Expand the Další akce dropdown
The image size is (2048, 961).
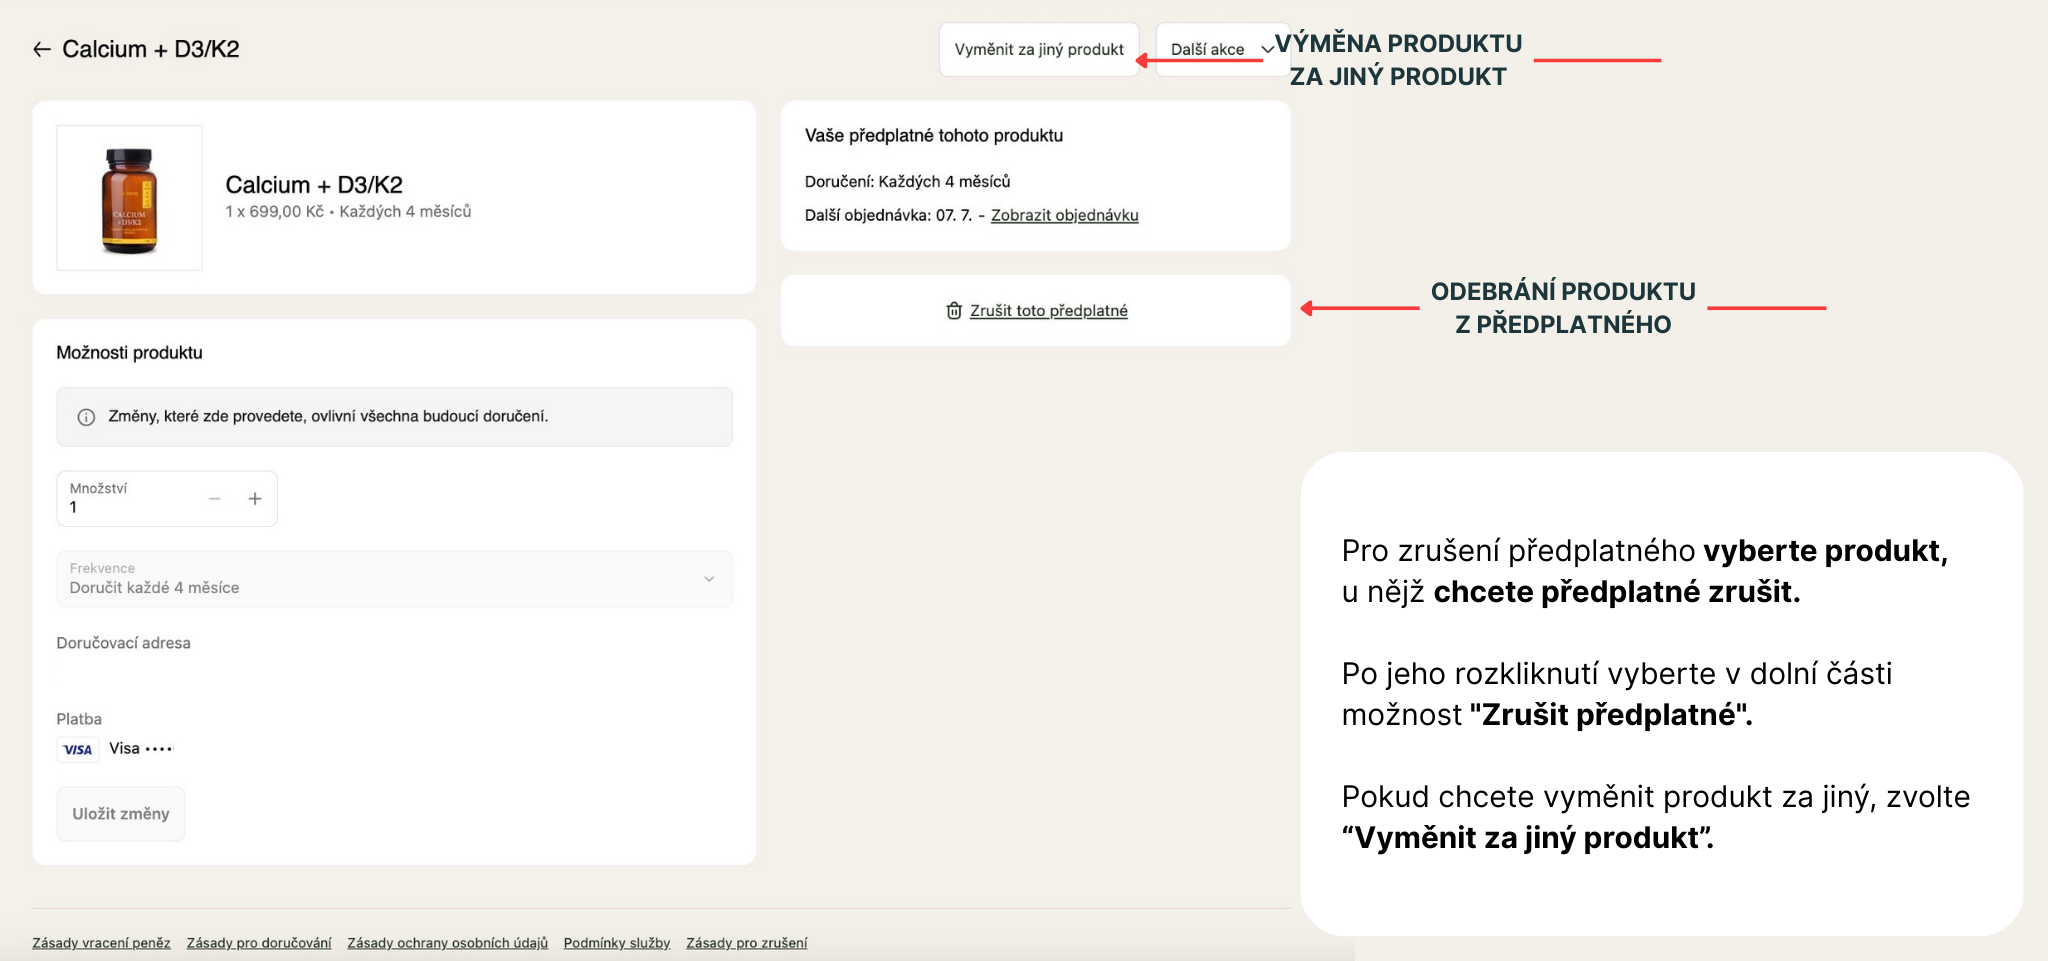[1220, 50]
